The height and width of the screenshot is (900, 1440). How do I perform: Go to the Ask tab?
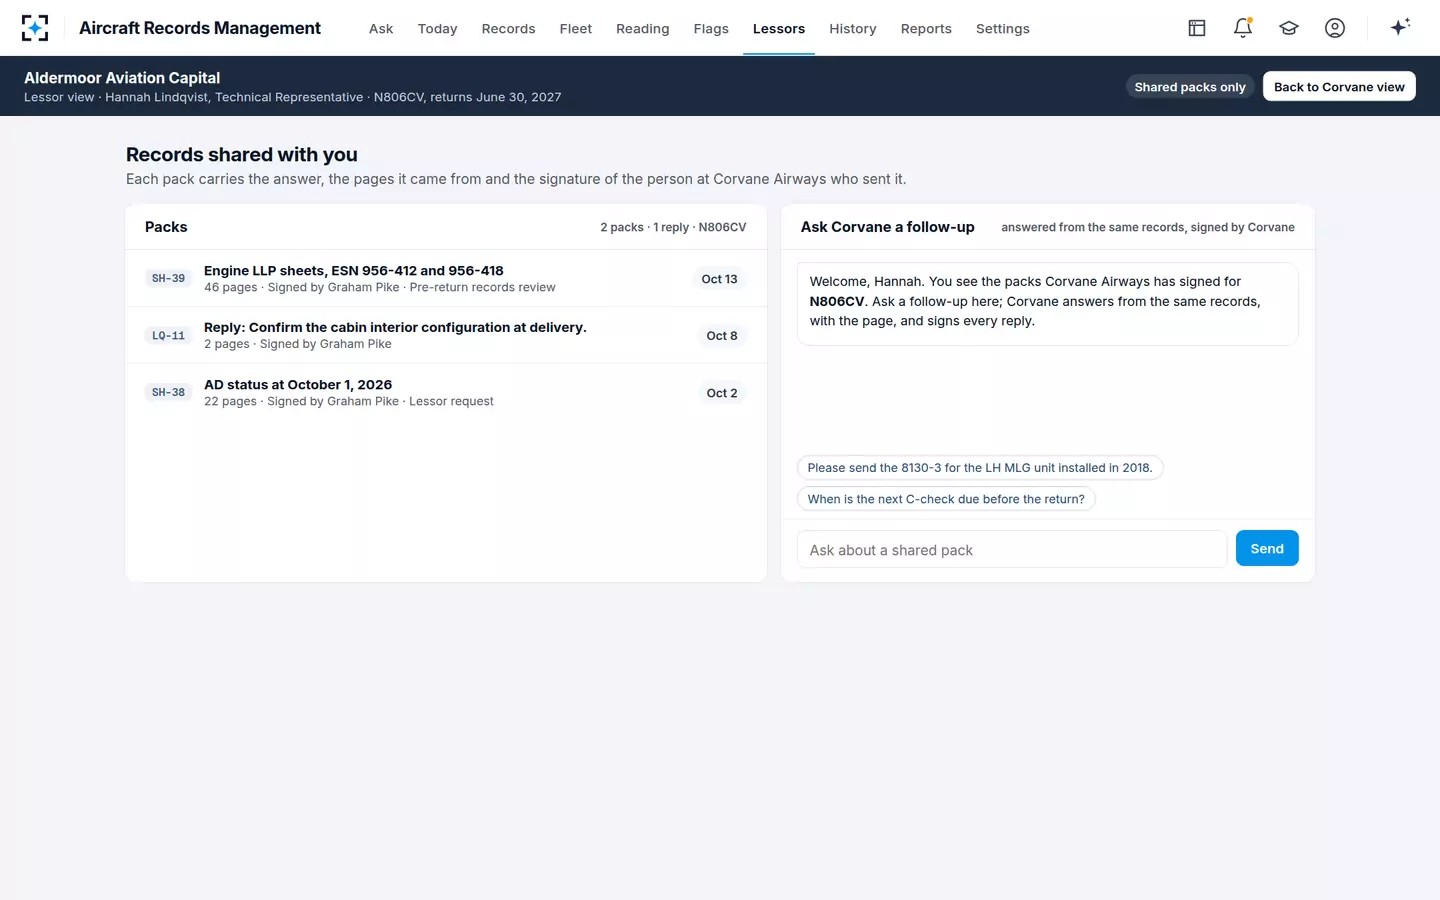tap(381, 29)
